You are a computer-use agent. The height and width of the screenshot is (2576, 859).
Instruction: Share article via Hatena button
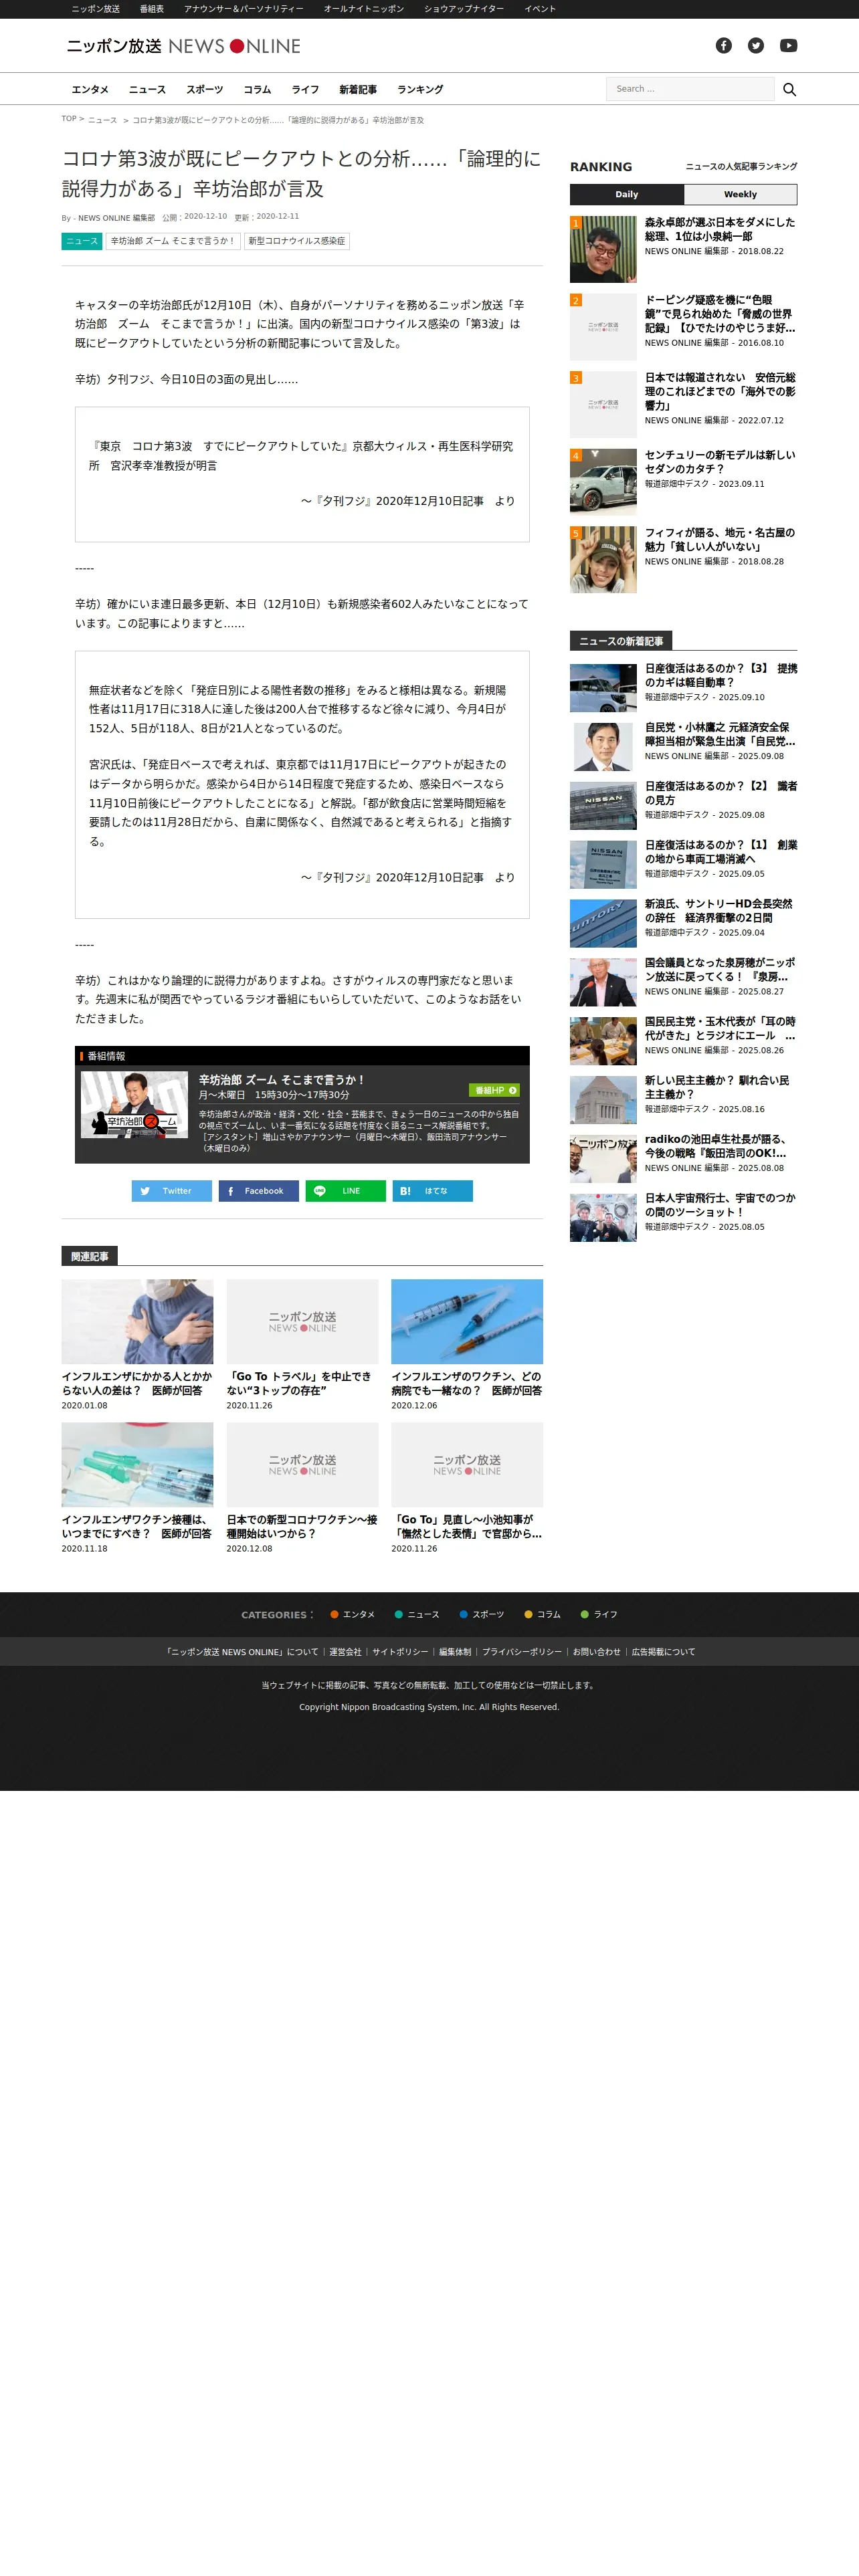[x=432, y=1191]
